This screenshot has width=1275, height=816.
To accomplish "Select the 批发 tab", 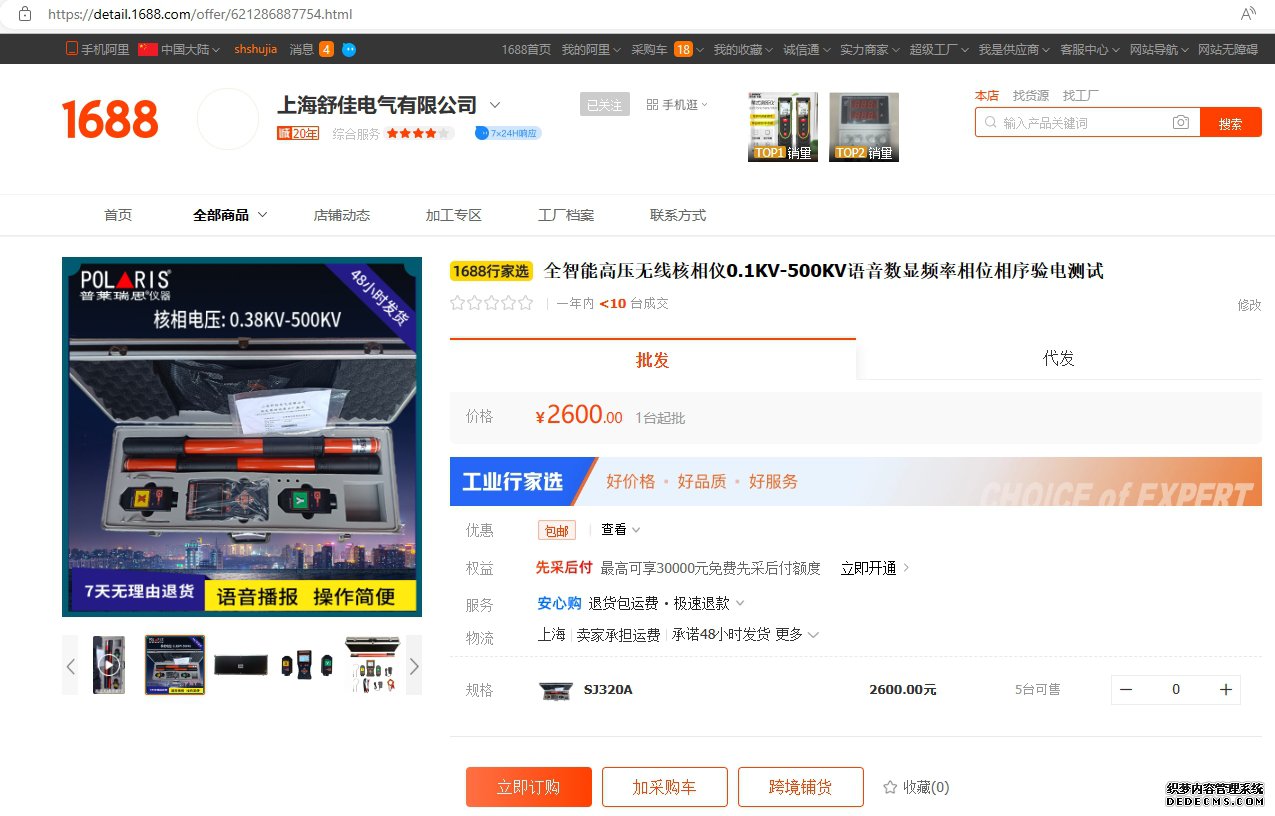I will 652,358.
